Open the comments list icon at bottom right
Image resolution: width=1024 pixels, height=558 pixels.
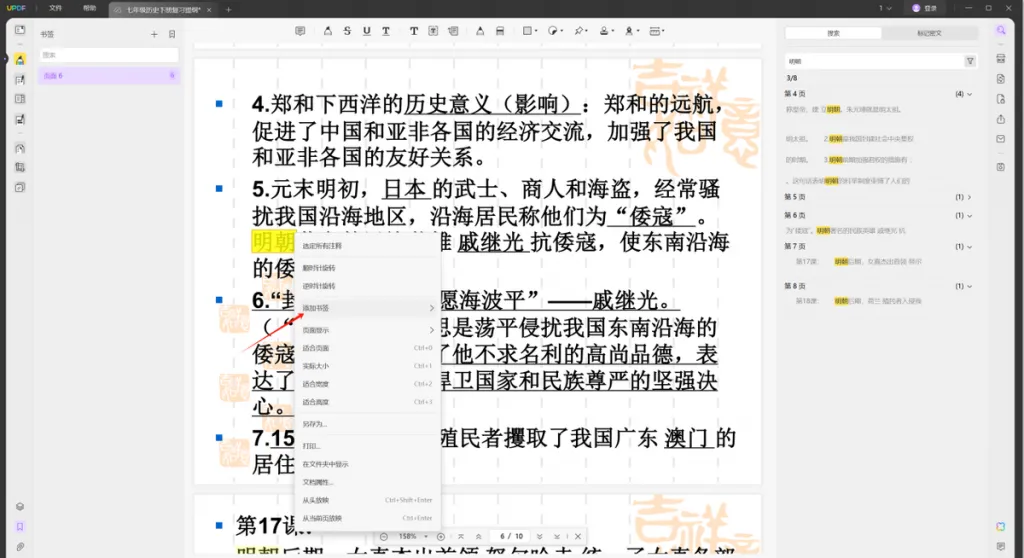1000,546
